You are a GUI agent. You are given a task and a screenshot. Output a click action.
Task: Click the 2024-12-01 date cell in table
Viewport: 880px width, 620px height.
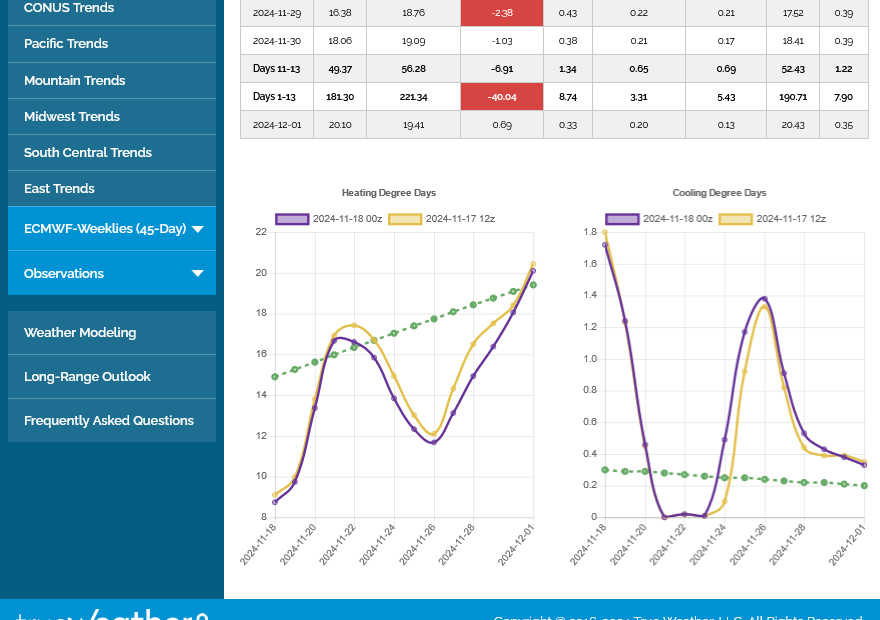277,125
